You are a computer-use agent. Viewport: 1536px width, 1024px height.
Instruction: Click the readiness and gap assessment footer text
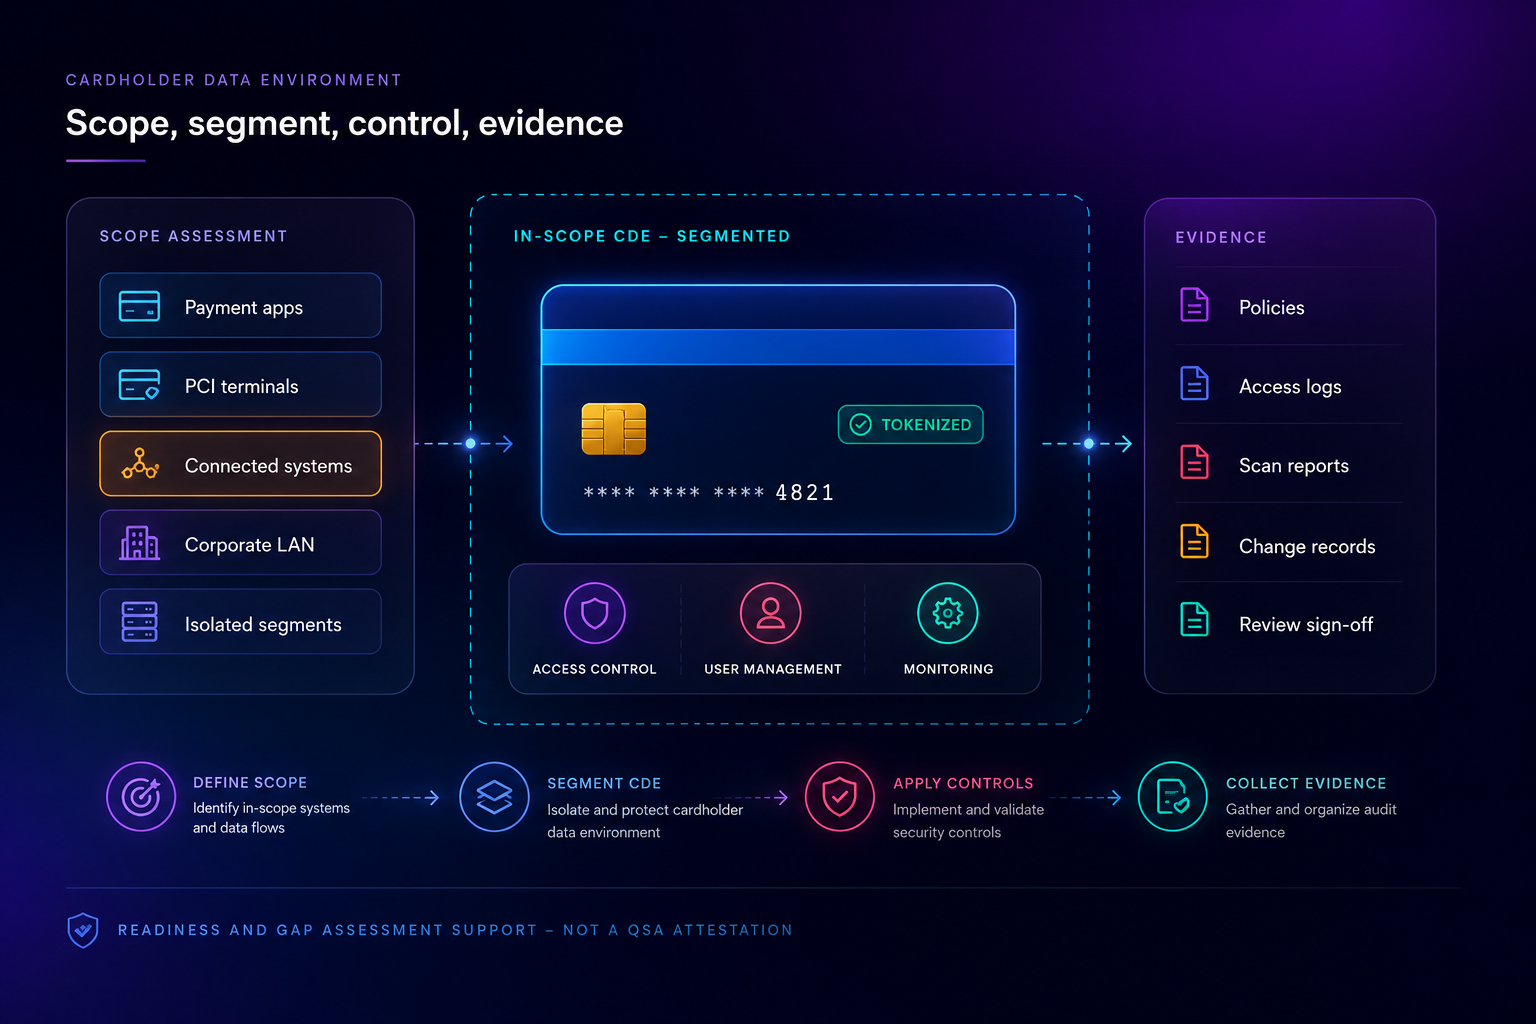pos(455,930)
